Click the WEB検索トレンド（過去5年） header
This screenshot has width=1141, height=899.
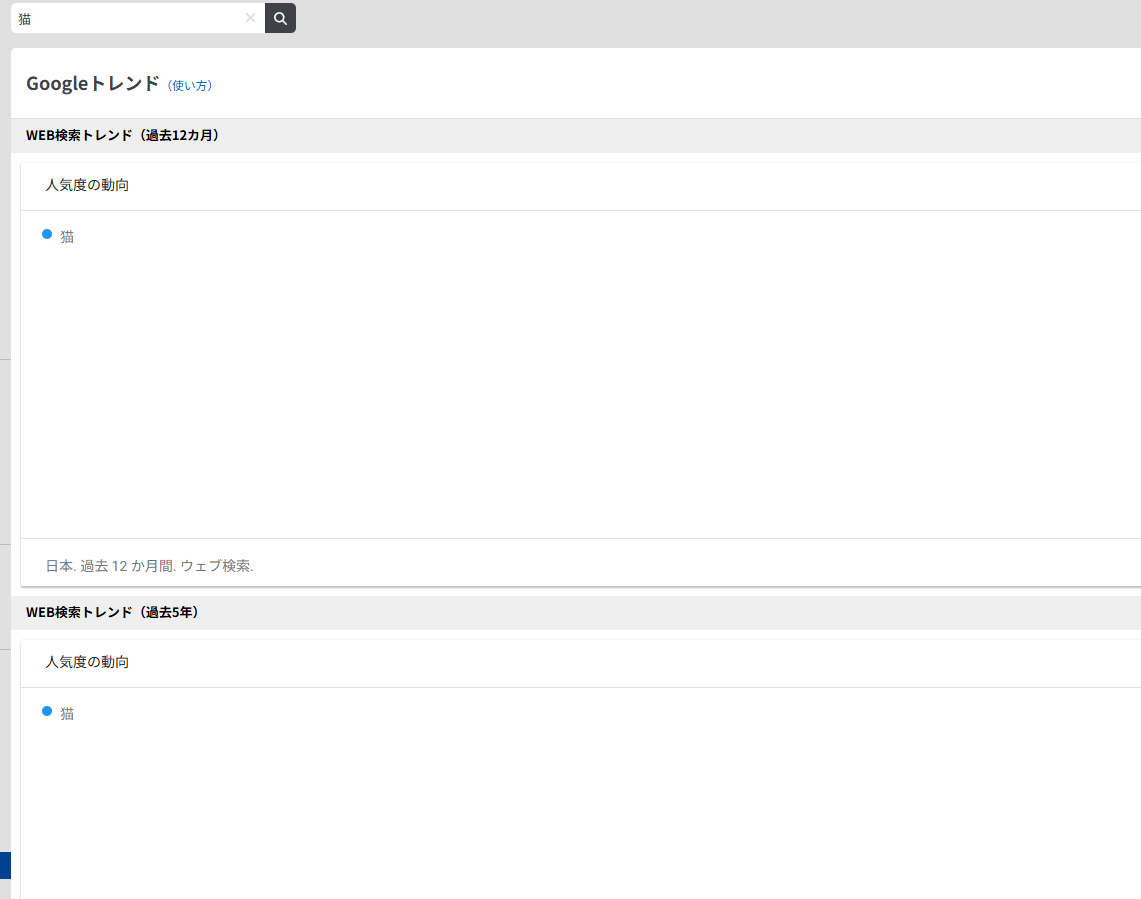click(x=112, y=613)
